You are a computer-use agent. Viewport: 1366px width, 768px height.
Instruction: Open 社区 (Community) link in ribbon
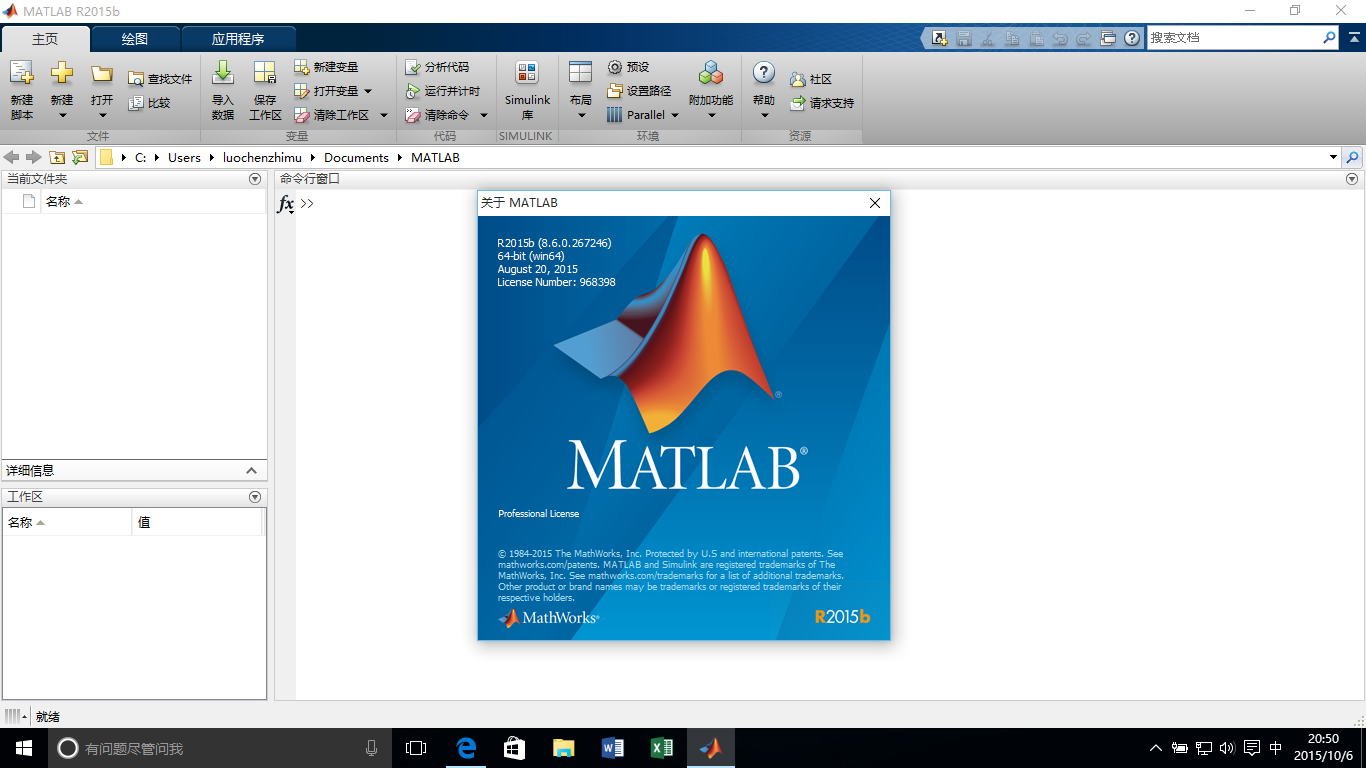(x=810, y=79)
